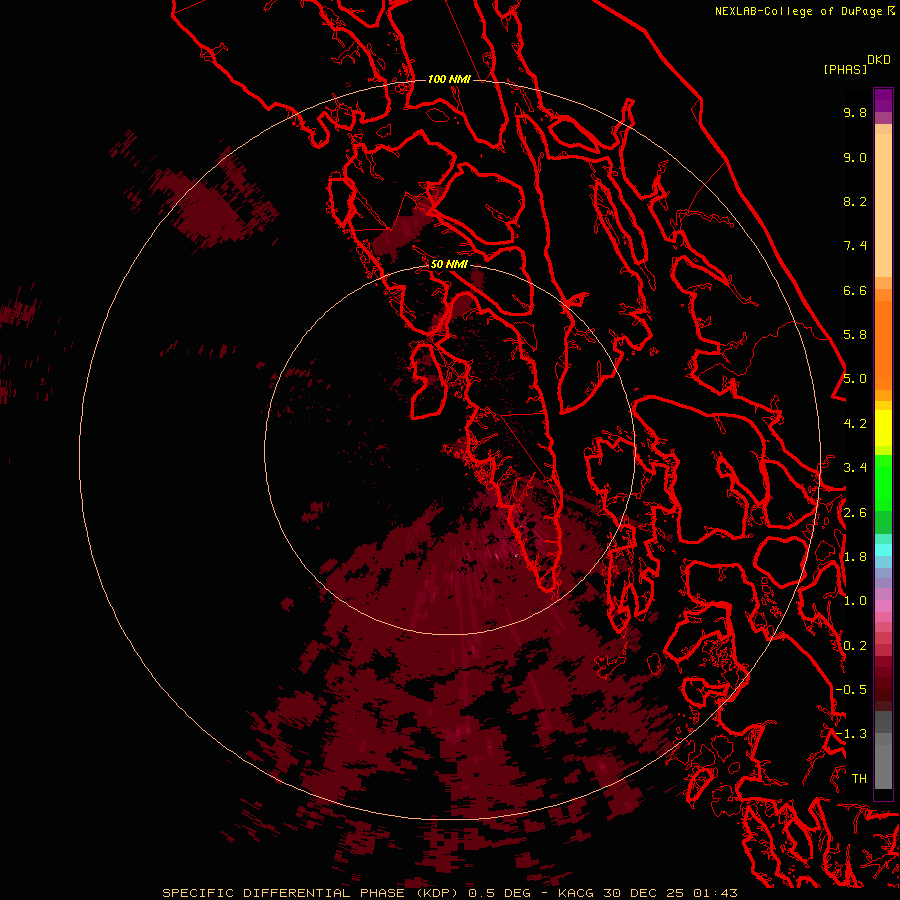Click the DKD product label

pyautogui.click(x=879, y=60)
